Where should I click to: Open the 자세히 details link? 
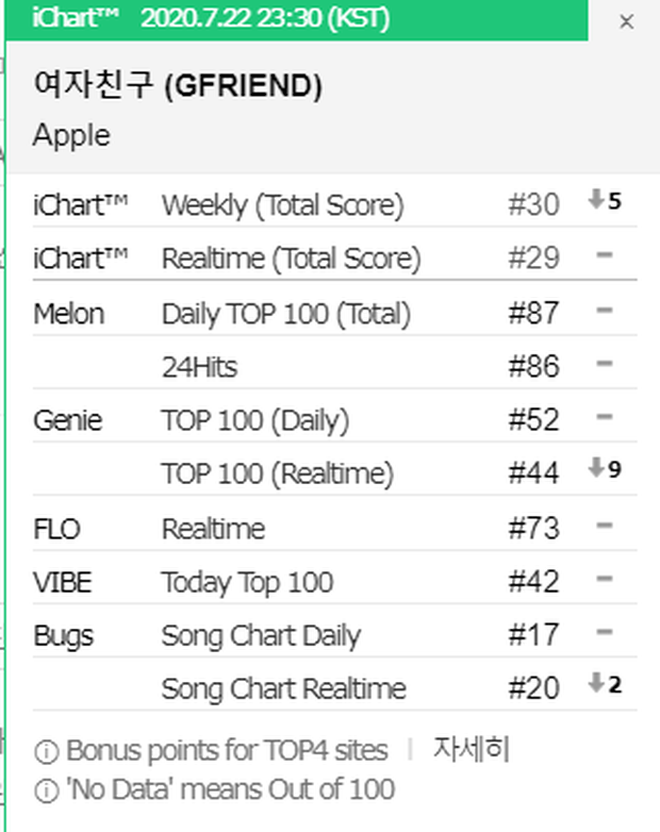click(471, 749)
